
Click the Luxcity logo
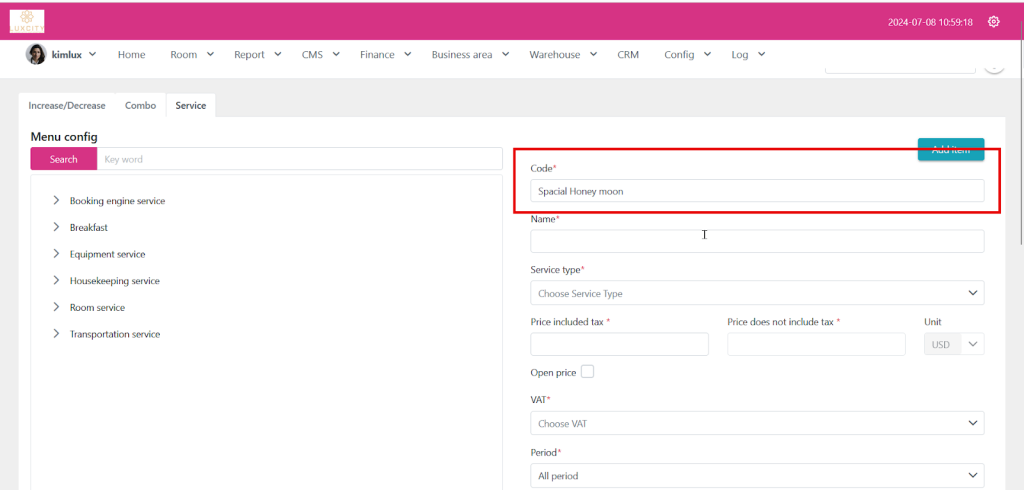coord(27,21)
